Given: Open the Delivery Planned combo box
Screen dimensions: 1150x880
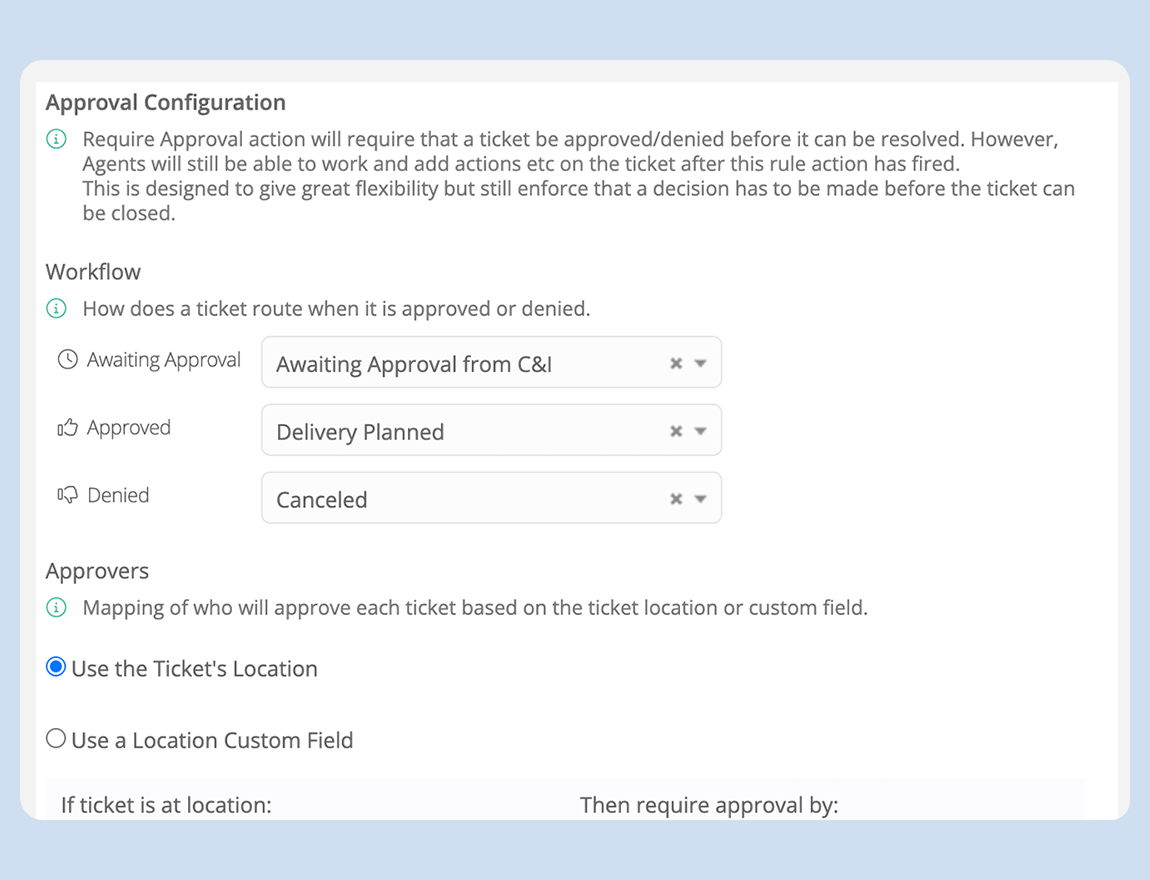Looking at the screenshot, I should coord(491,430).
